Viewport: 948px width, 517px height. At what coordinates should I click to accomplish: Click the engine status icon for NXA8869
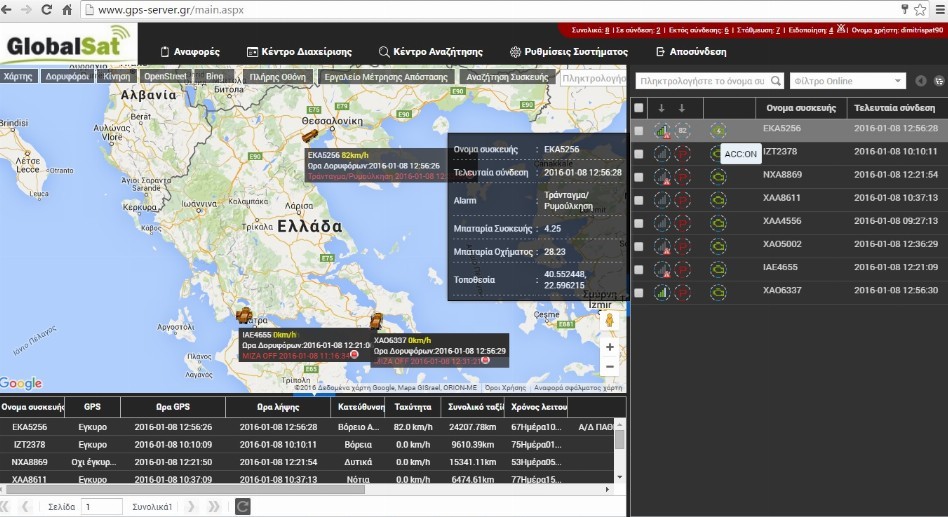click(x=718, y=177)
